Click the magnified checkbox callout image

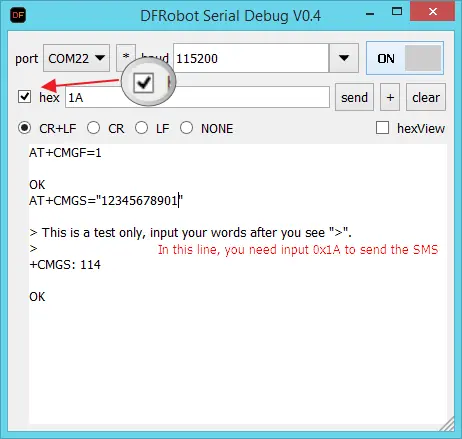(148, 82)
